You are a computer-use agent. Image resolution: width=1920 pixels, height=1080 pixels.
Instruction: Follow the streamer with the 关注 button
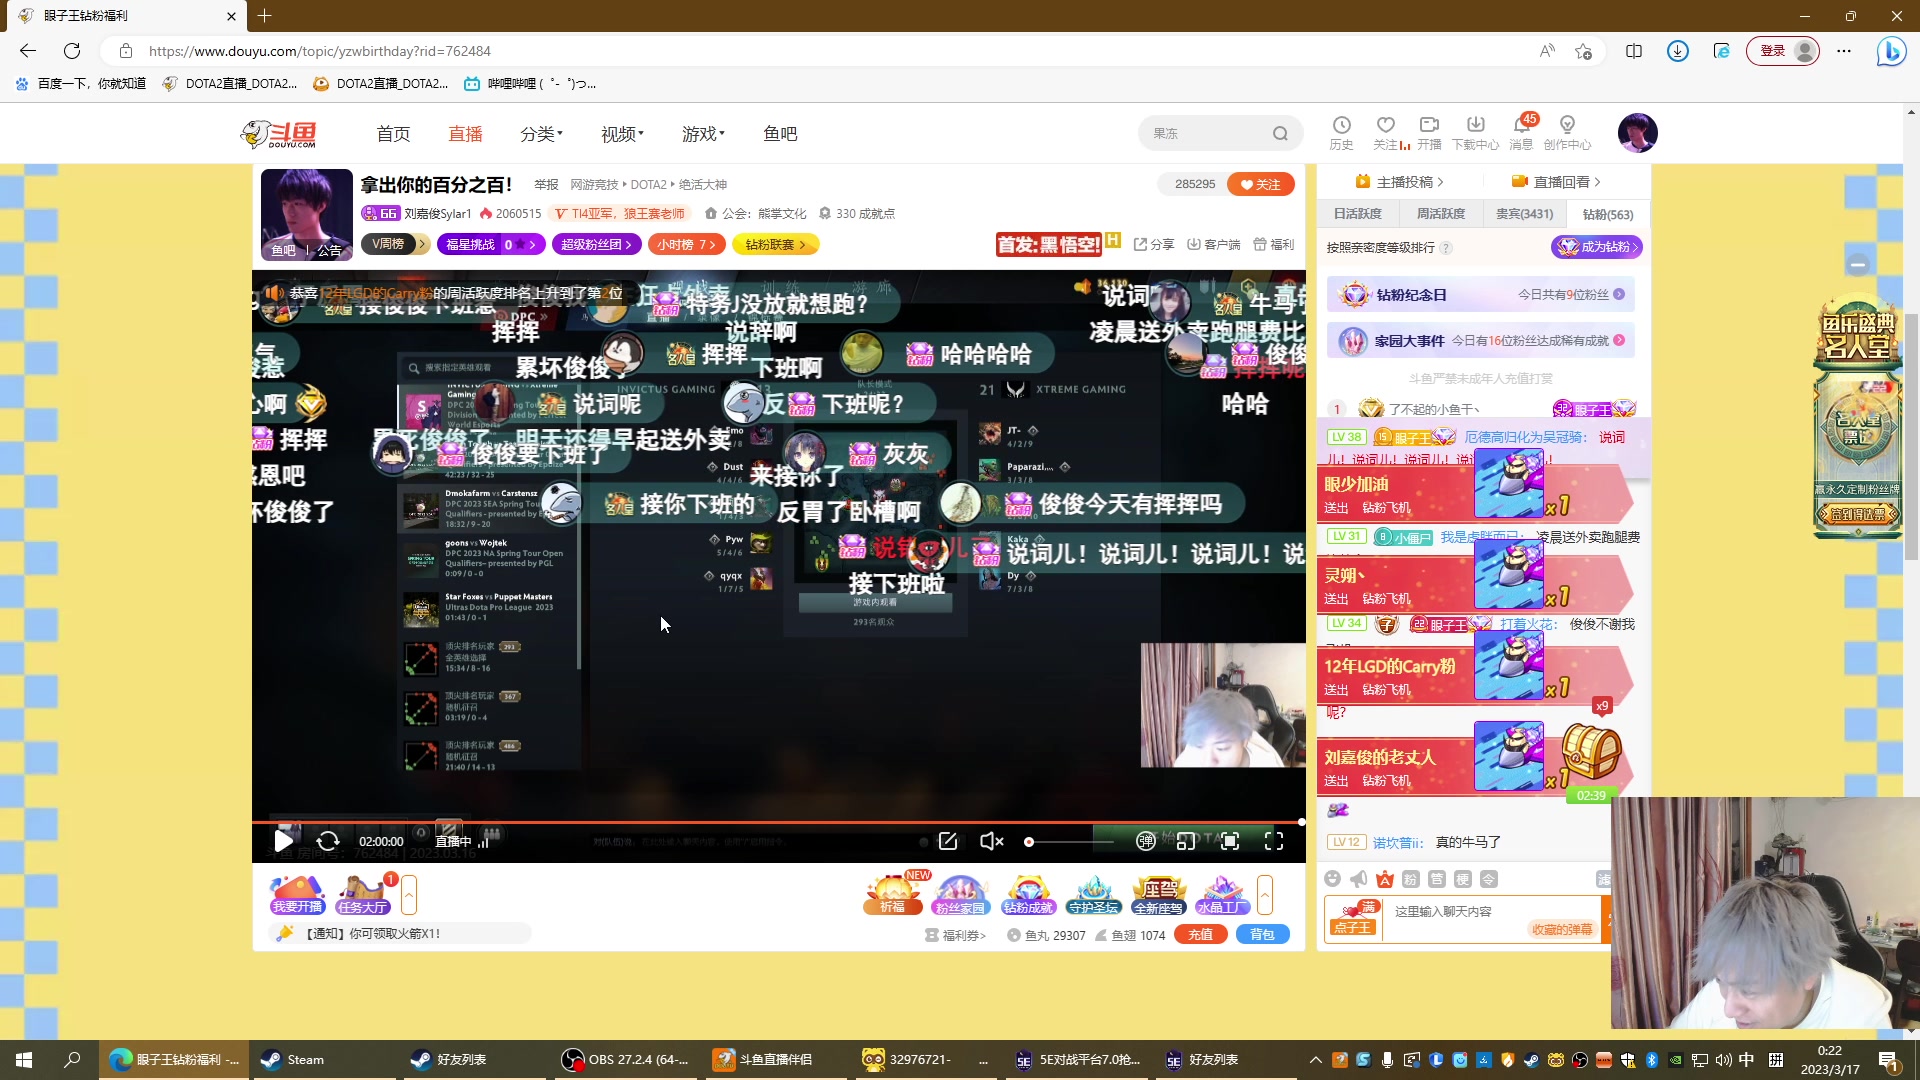(1260, 184)
